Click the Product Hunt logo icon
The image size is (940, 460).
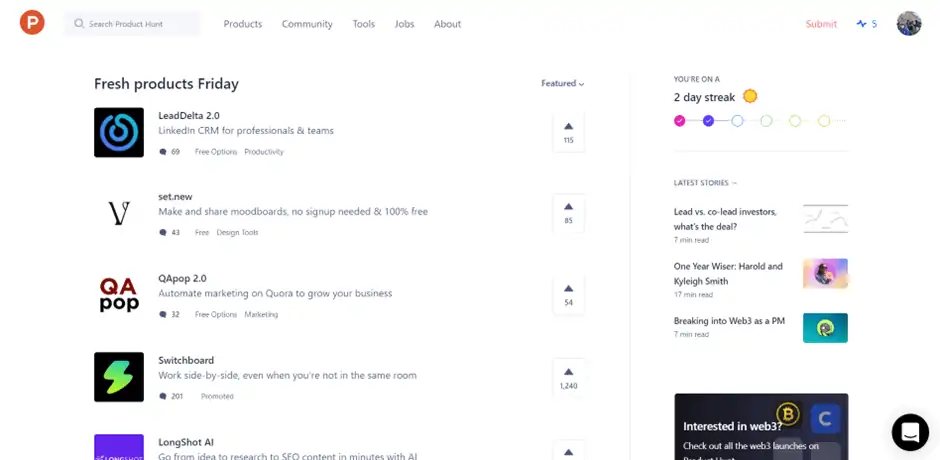click(x=32, y=23)
